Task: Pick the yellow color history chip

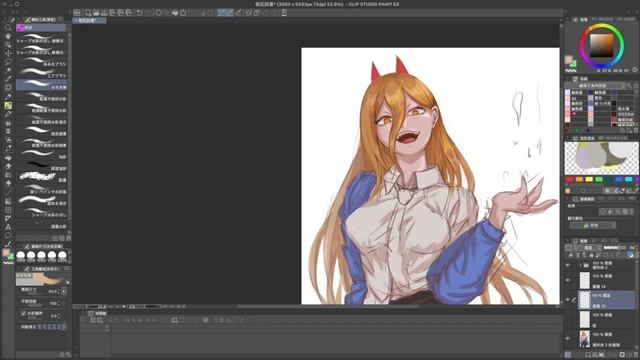Action: click(x=589, y=180)
